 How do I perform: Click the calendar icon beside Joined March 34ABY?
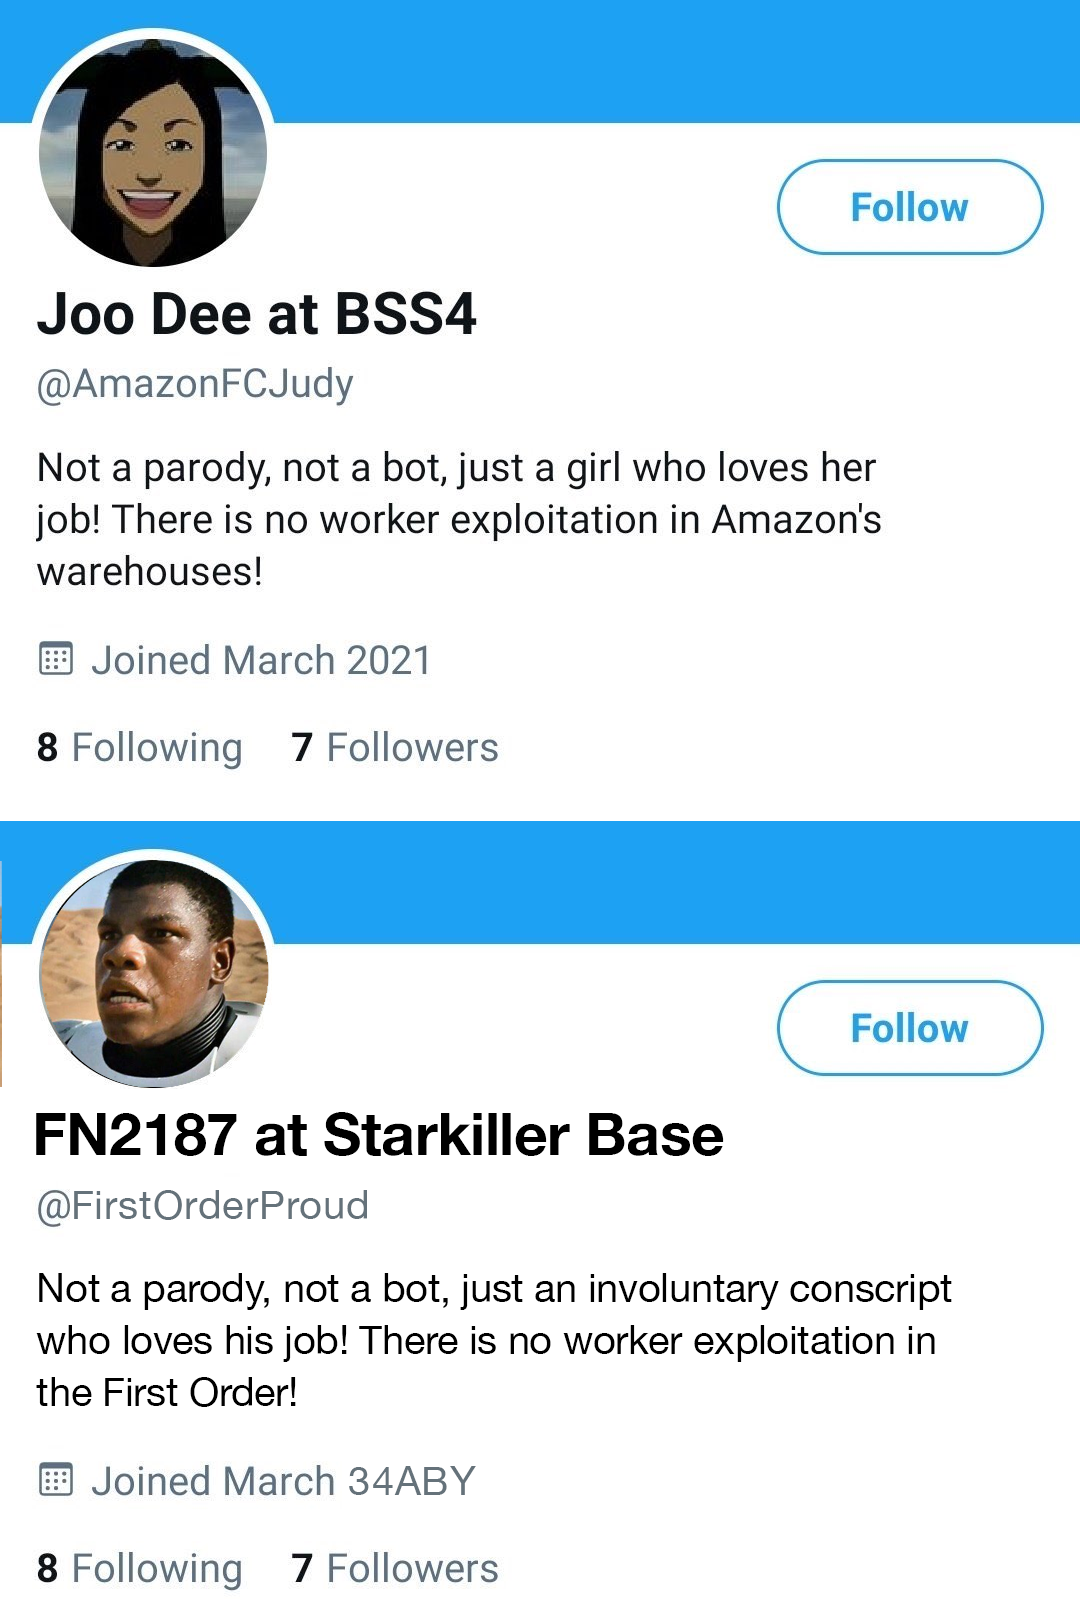tap(56, 1480)
